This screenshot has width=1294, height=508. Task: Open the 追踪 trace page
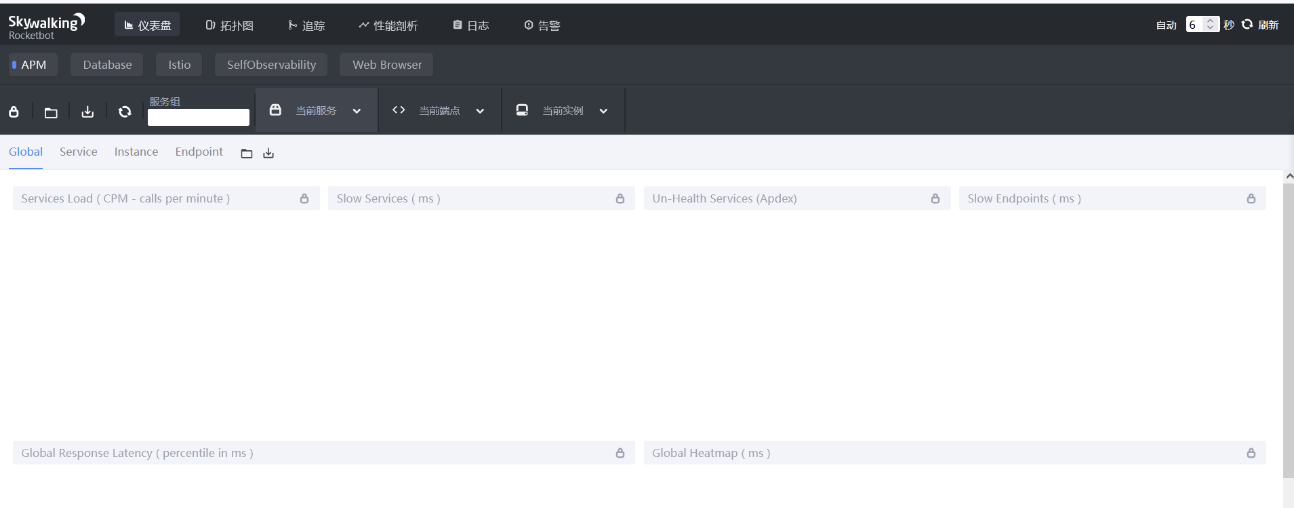coord(306,25)
